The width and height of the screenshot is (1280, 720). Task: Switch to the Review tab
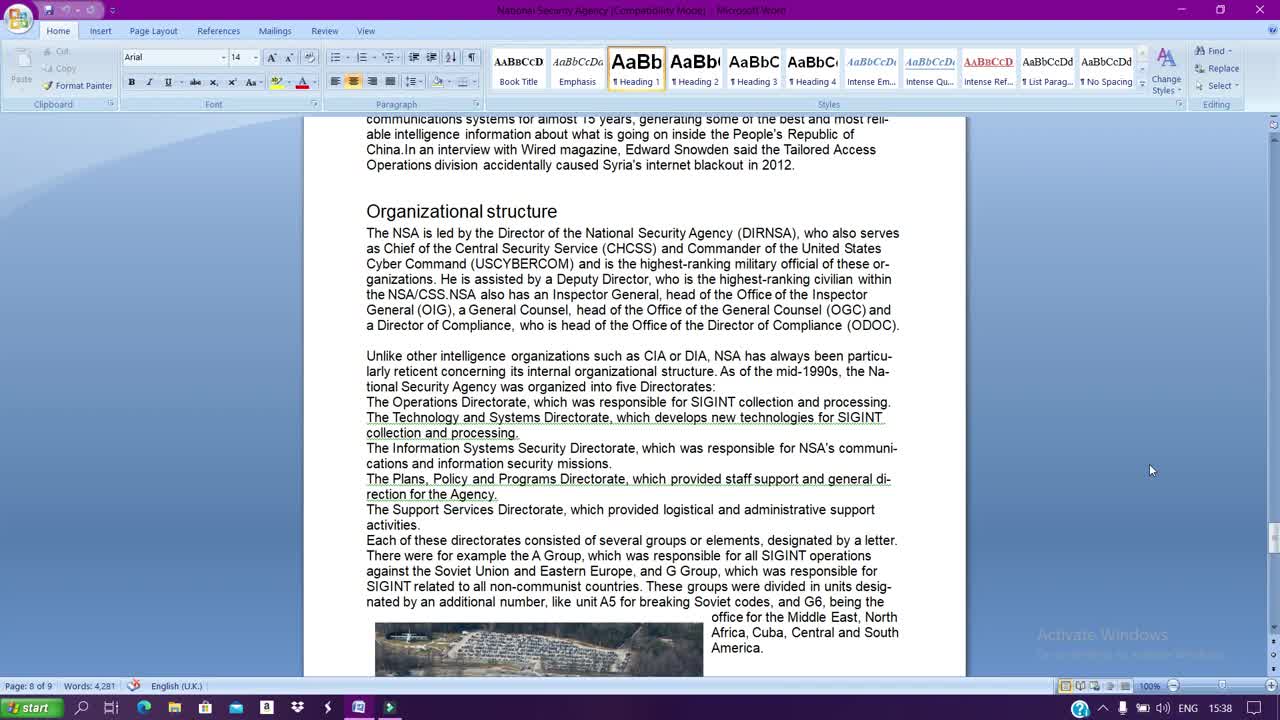pos(324,31)
